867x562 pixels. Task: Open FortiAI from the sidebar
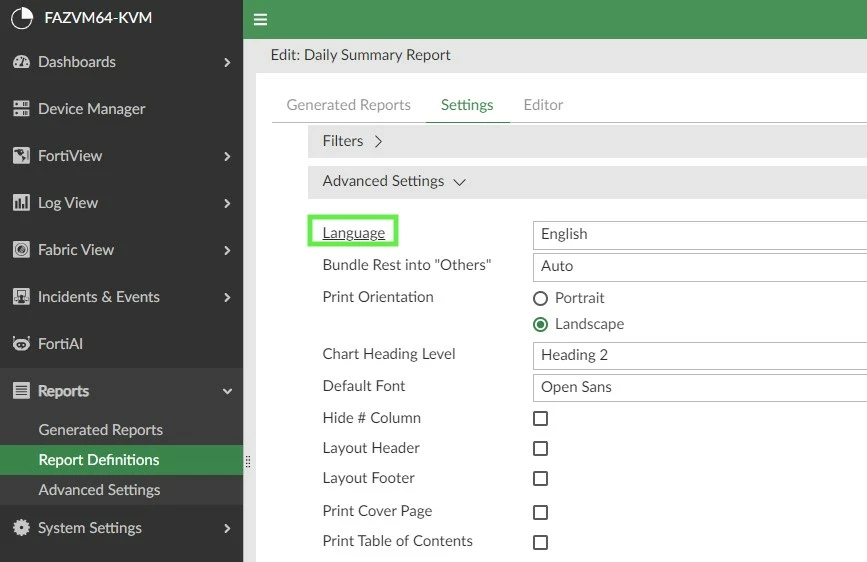coord(121,344)
